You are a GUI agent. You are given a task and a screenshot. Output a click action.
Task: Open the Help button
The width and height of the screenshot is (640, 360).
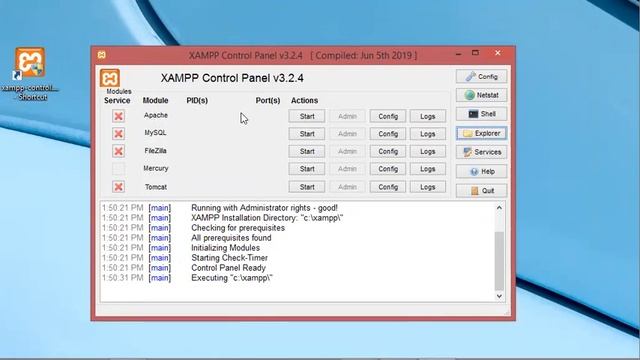(481, 171)
